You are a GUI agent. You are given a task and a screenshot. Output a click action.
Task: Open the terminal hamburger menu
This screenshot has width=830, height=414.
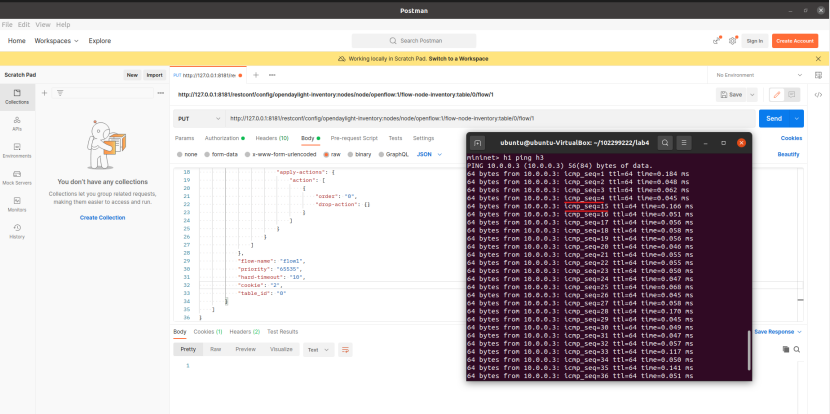tap(684, 143)
